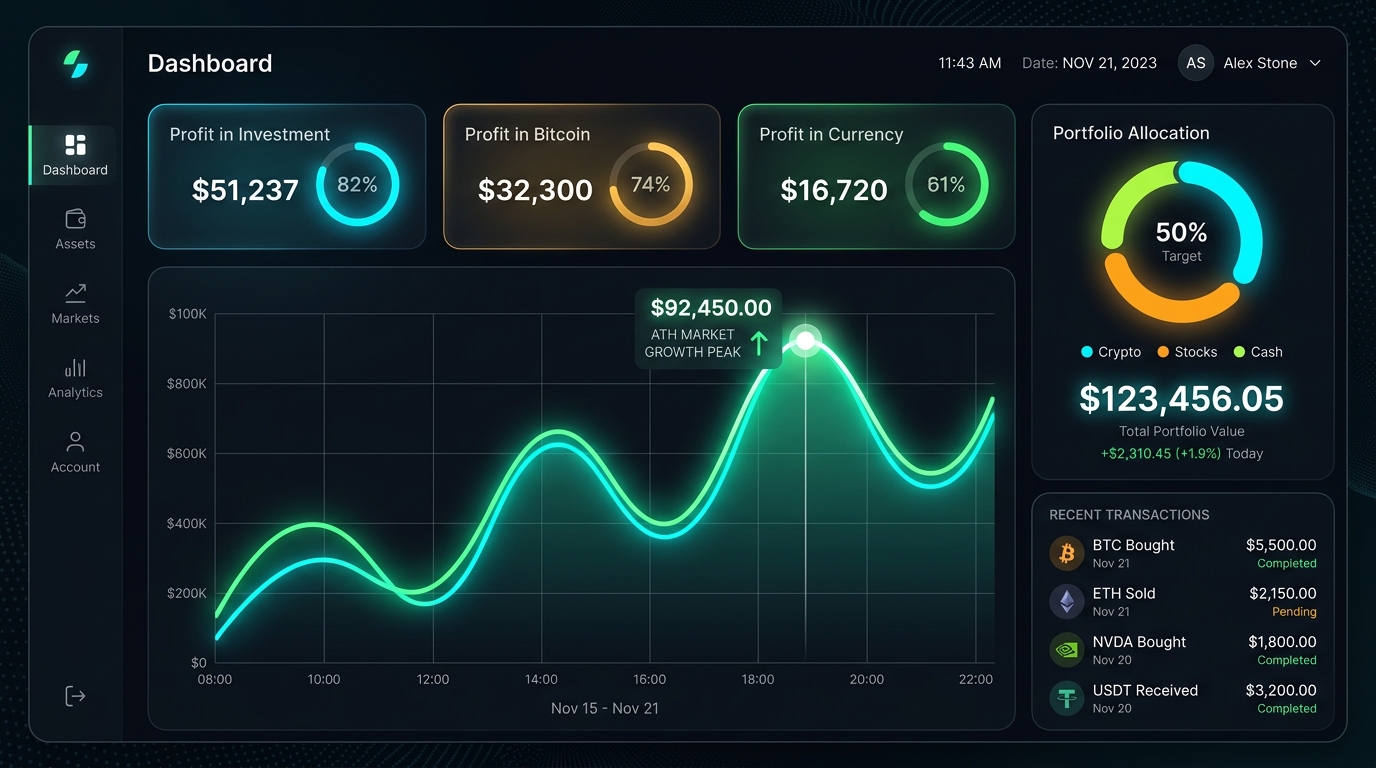
Task: Click the 50% Target donut chart
Action: 1182,242
